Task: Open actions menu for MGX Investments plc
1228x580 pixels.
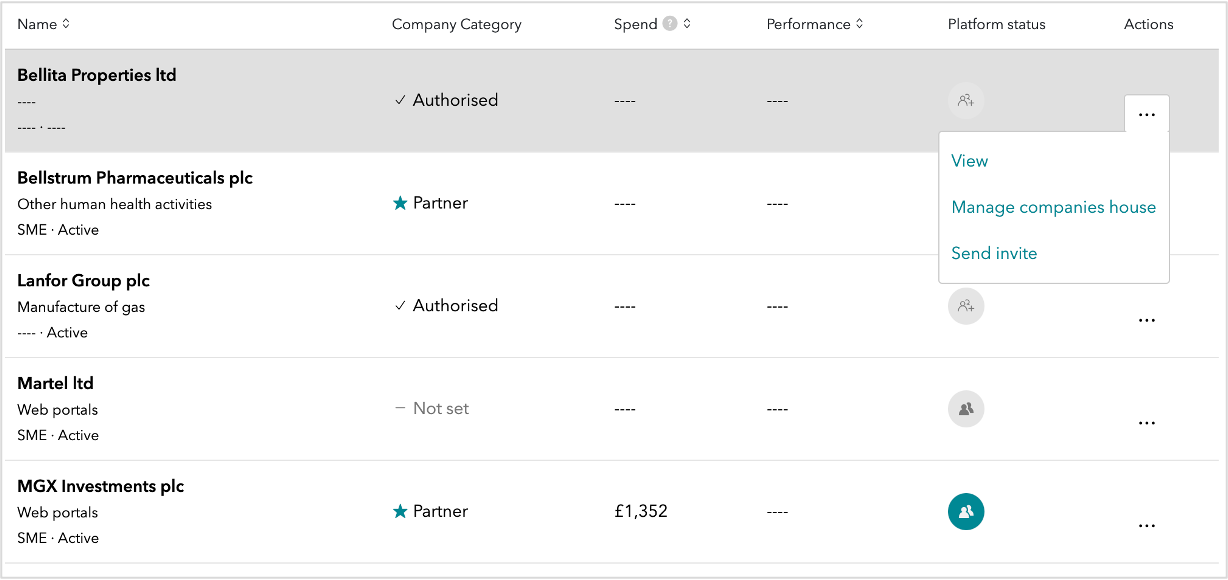Action: (1147, 526)
